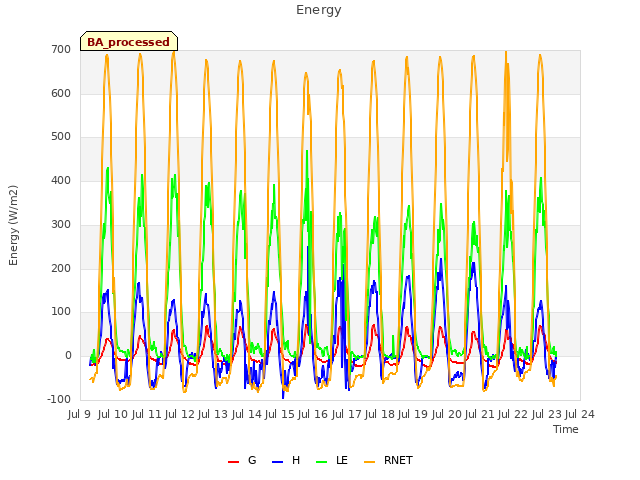
Task: Click the Jul 12 x-axis tick label
Action: [x=180, y=414]
